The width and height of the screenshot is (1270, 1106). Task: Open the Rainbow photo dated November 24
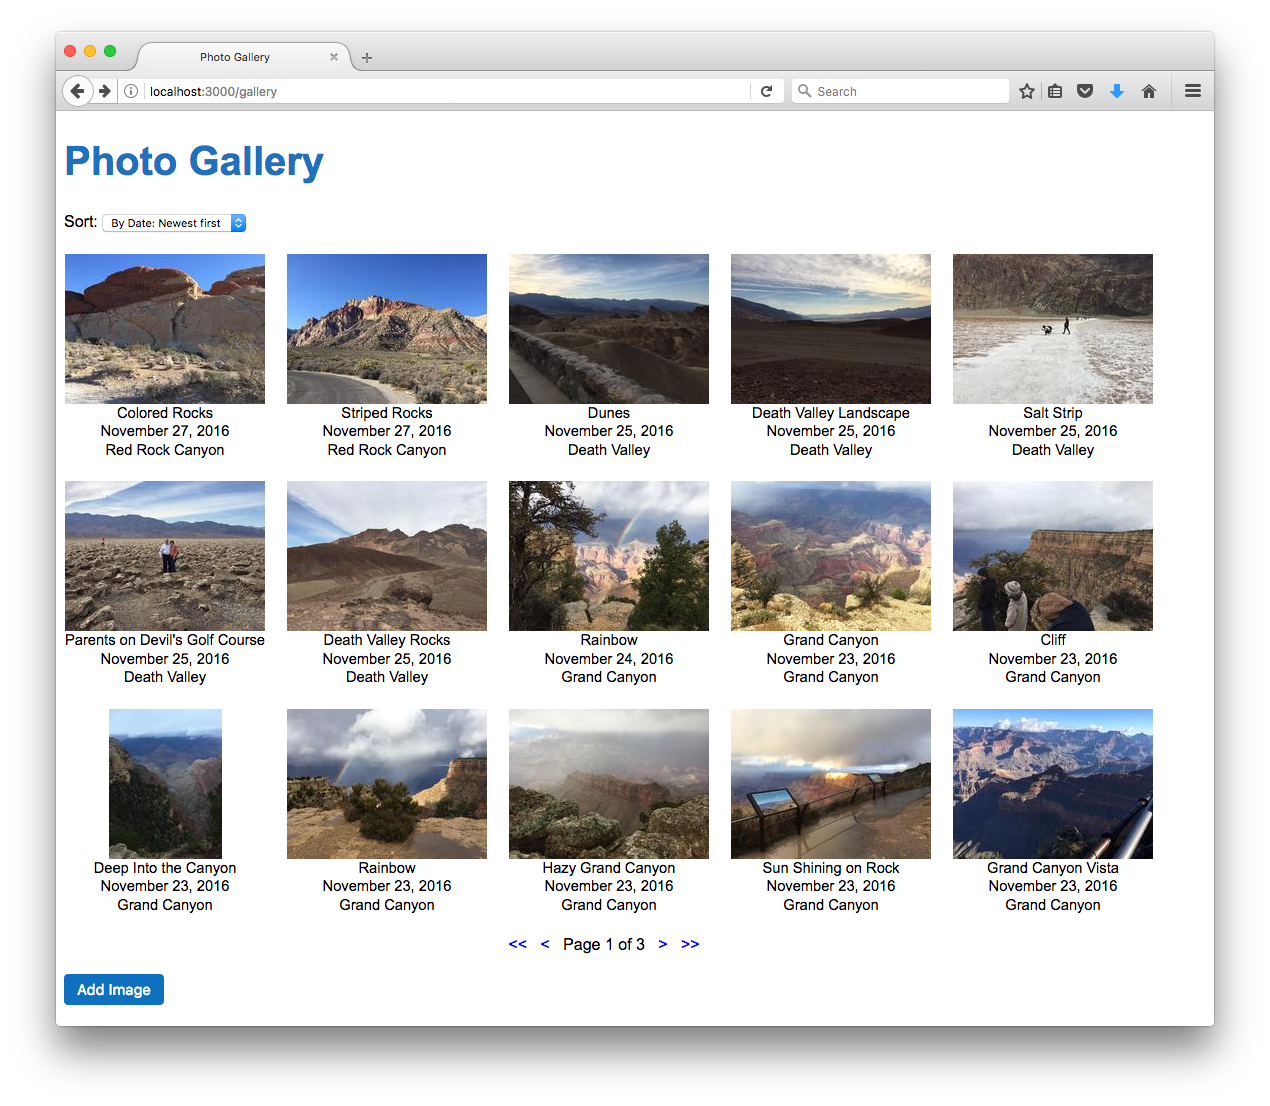coord(609,556)
